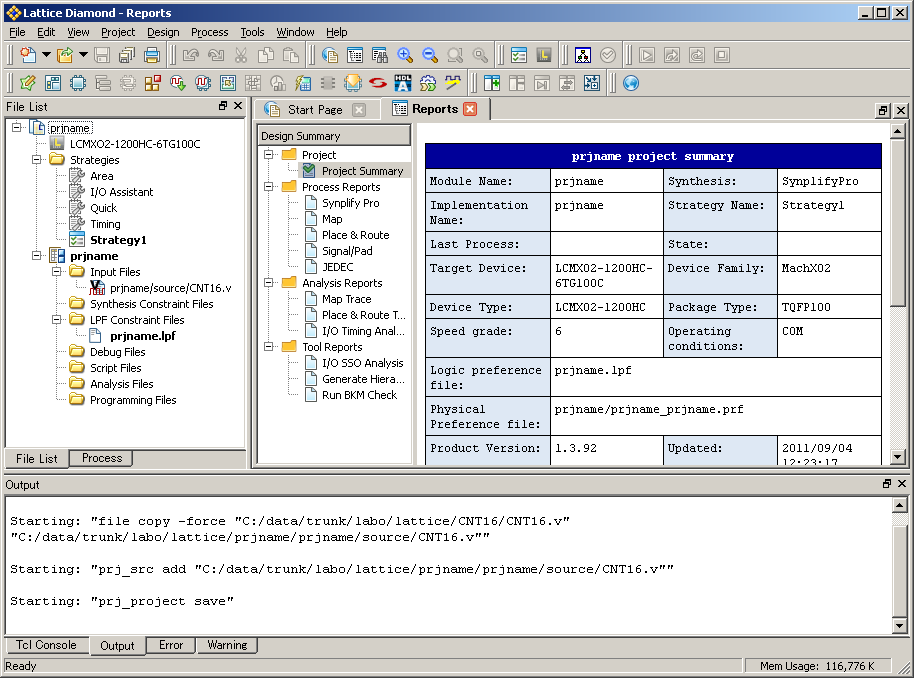Image resolution: width=914 pixels, height=678 pixels.
Task: Click the split tab group add icon
Action: pyautogui.click(x=492, y=83)
